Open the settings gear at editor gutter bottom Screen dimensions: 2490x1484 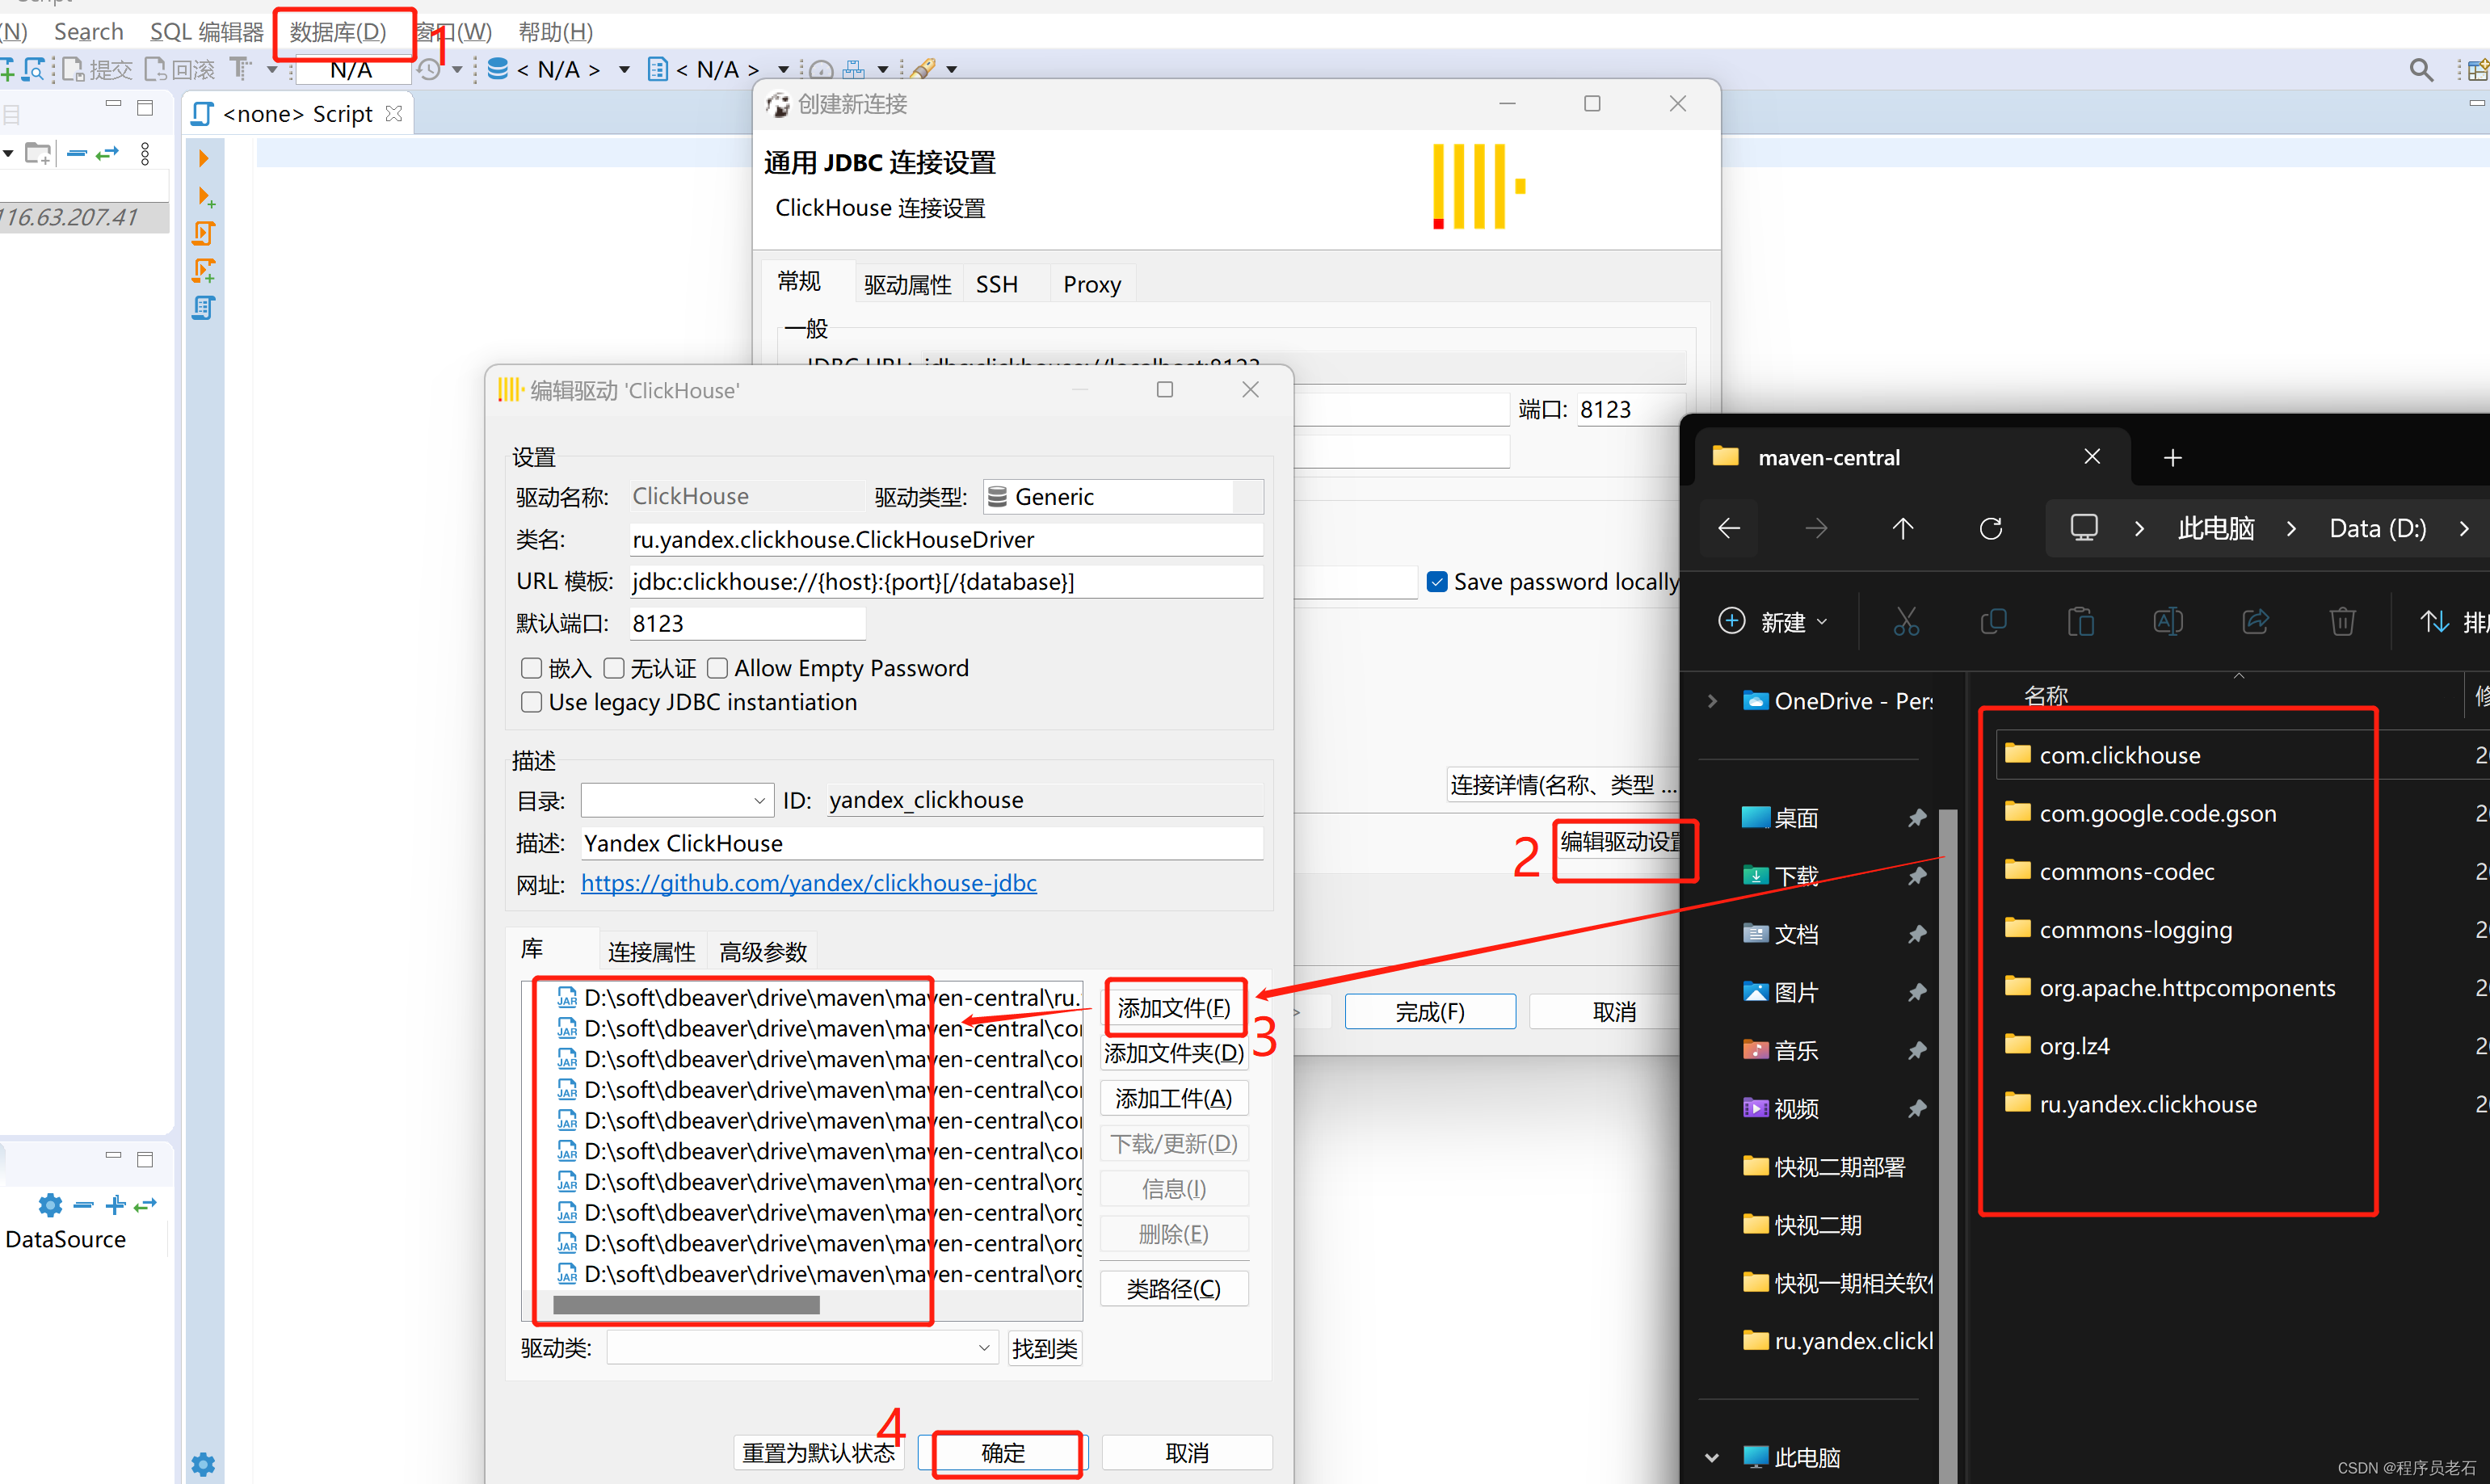point(203,1464)
